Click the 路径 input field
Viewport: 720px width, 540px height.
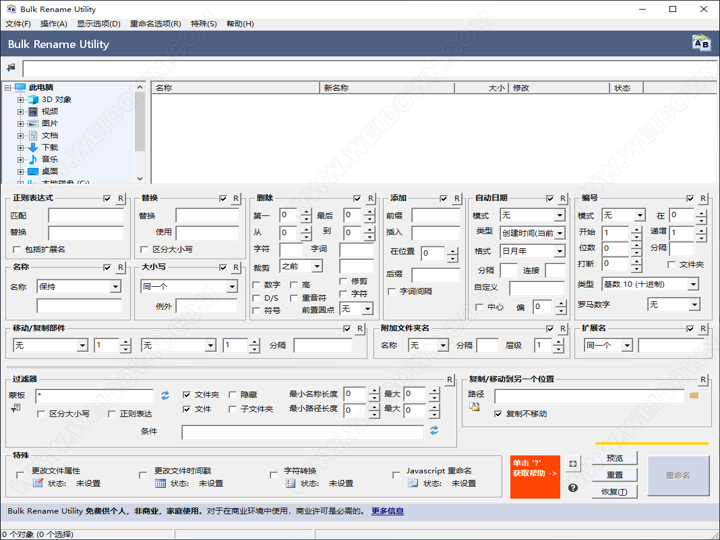point(588,395)
